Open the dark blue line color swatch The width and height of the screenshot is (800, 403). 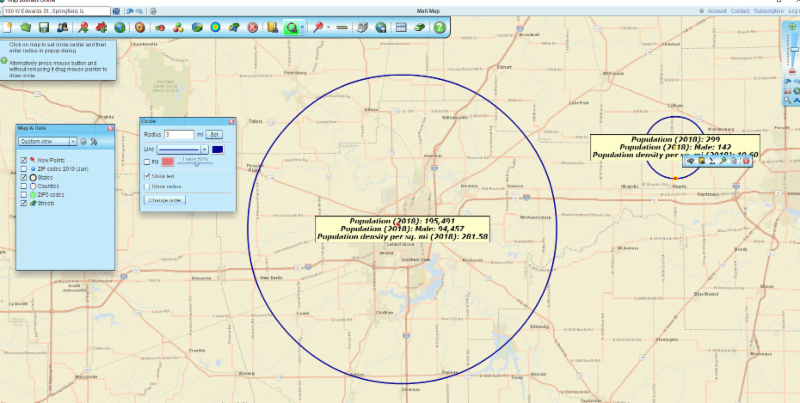click(218, 149)
